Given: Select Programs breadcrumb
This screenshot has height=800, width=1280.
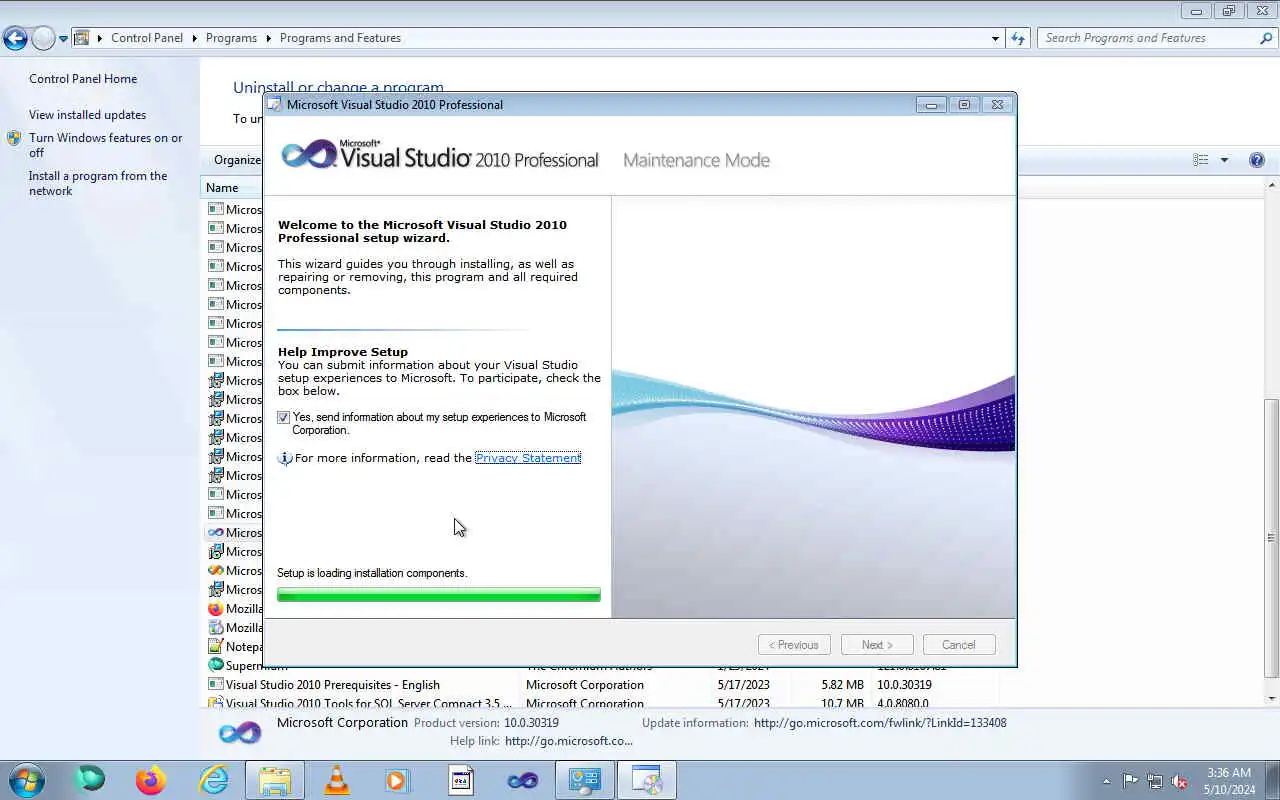Looking at the screenshot, I should [x=231, y=38].
